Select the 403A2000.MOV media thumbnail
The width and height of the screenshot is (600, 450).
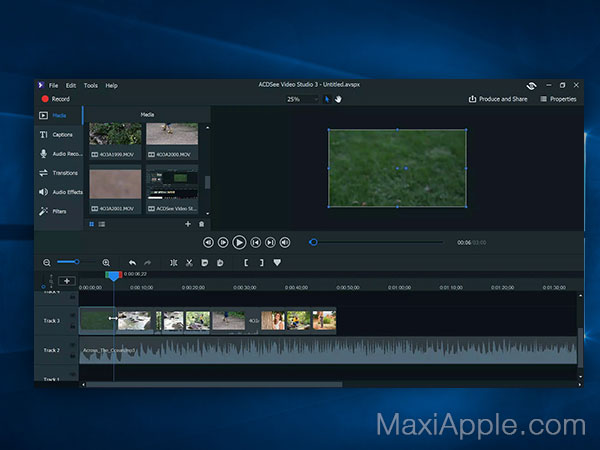(172, 140)
